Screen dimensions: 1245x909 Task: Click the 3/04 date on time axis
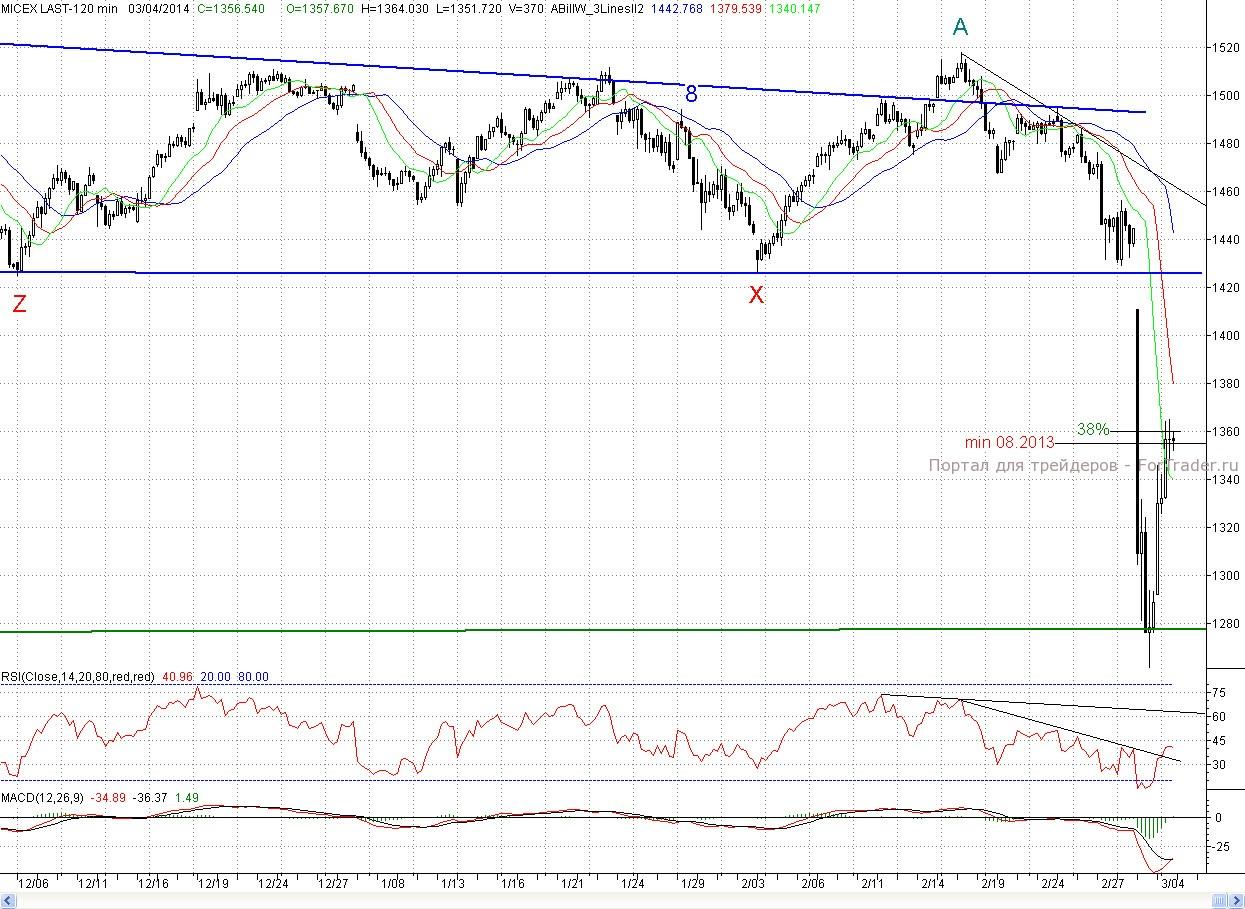(1170, 883)
